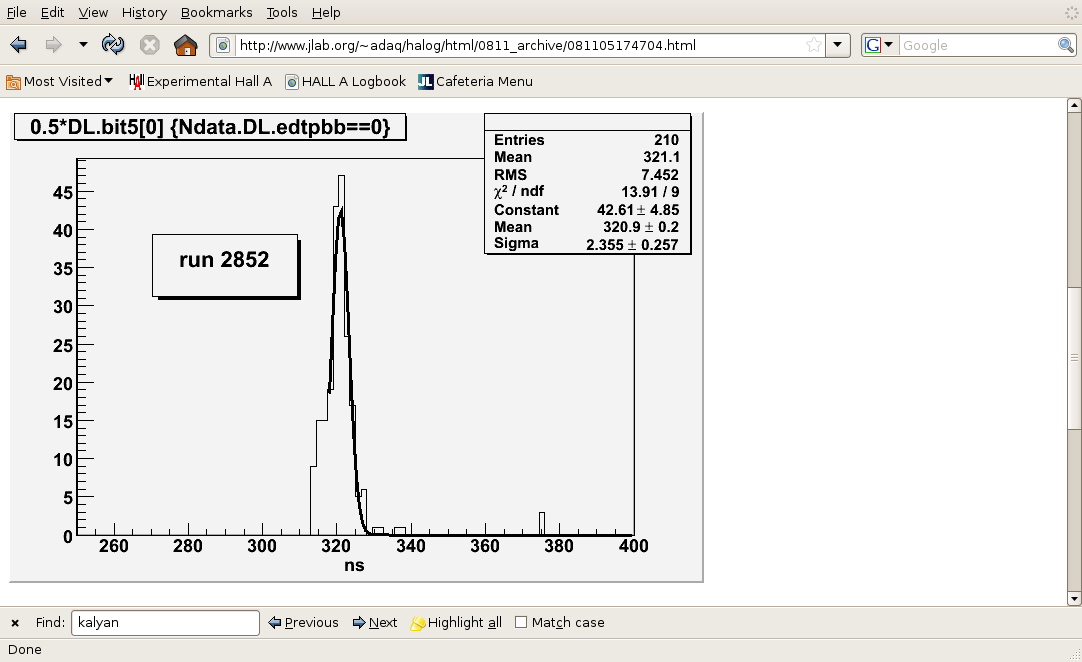Click the 'ns' x-axis label

[354, 565]
